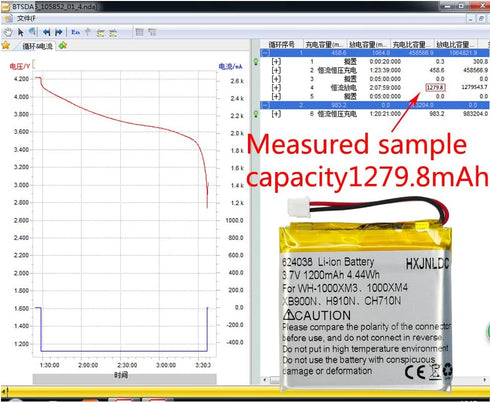Image resolution: width=490 pixels, height=403 pixels.
Task: Expand step 4 constant current discharge row
Action: click(x=276, y=88)
